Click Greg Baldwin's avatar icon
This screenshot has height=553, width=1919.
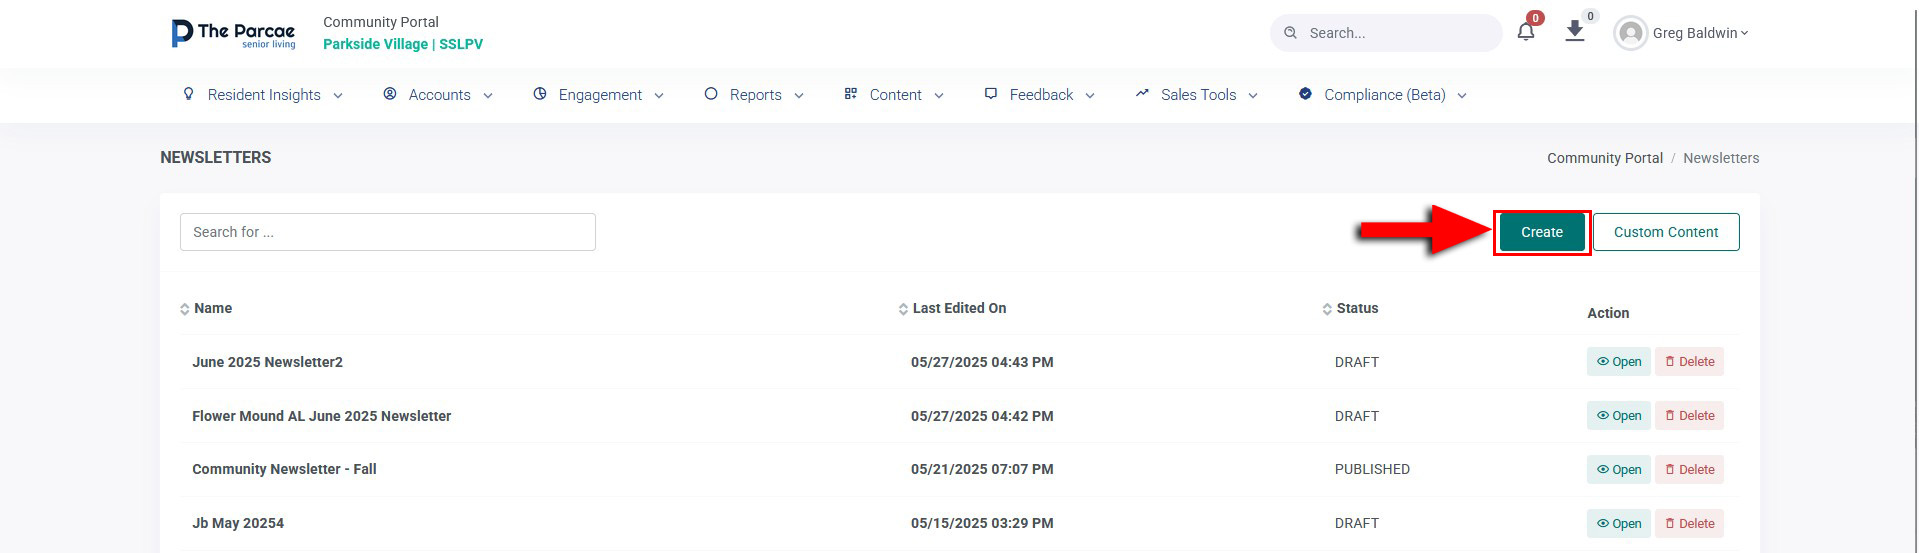coord(1630,33)
